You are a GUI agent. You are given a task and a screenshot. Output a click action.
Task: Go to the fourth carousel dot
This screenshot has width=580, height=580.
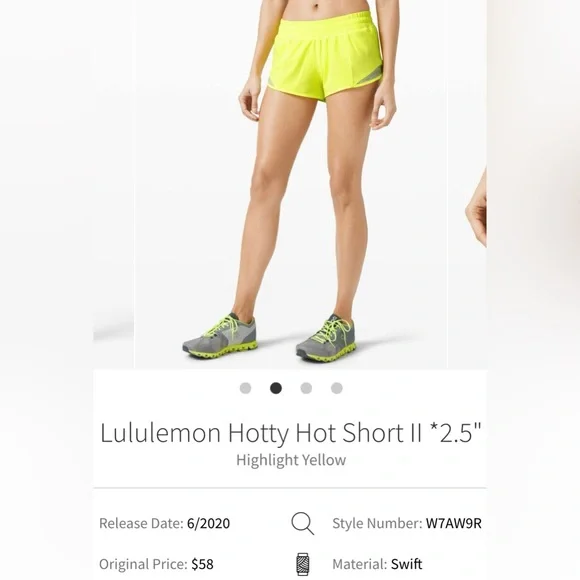tap(337, 388)
